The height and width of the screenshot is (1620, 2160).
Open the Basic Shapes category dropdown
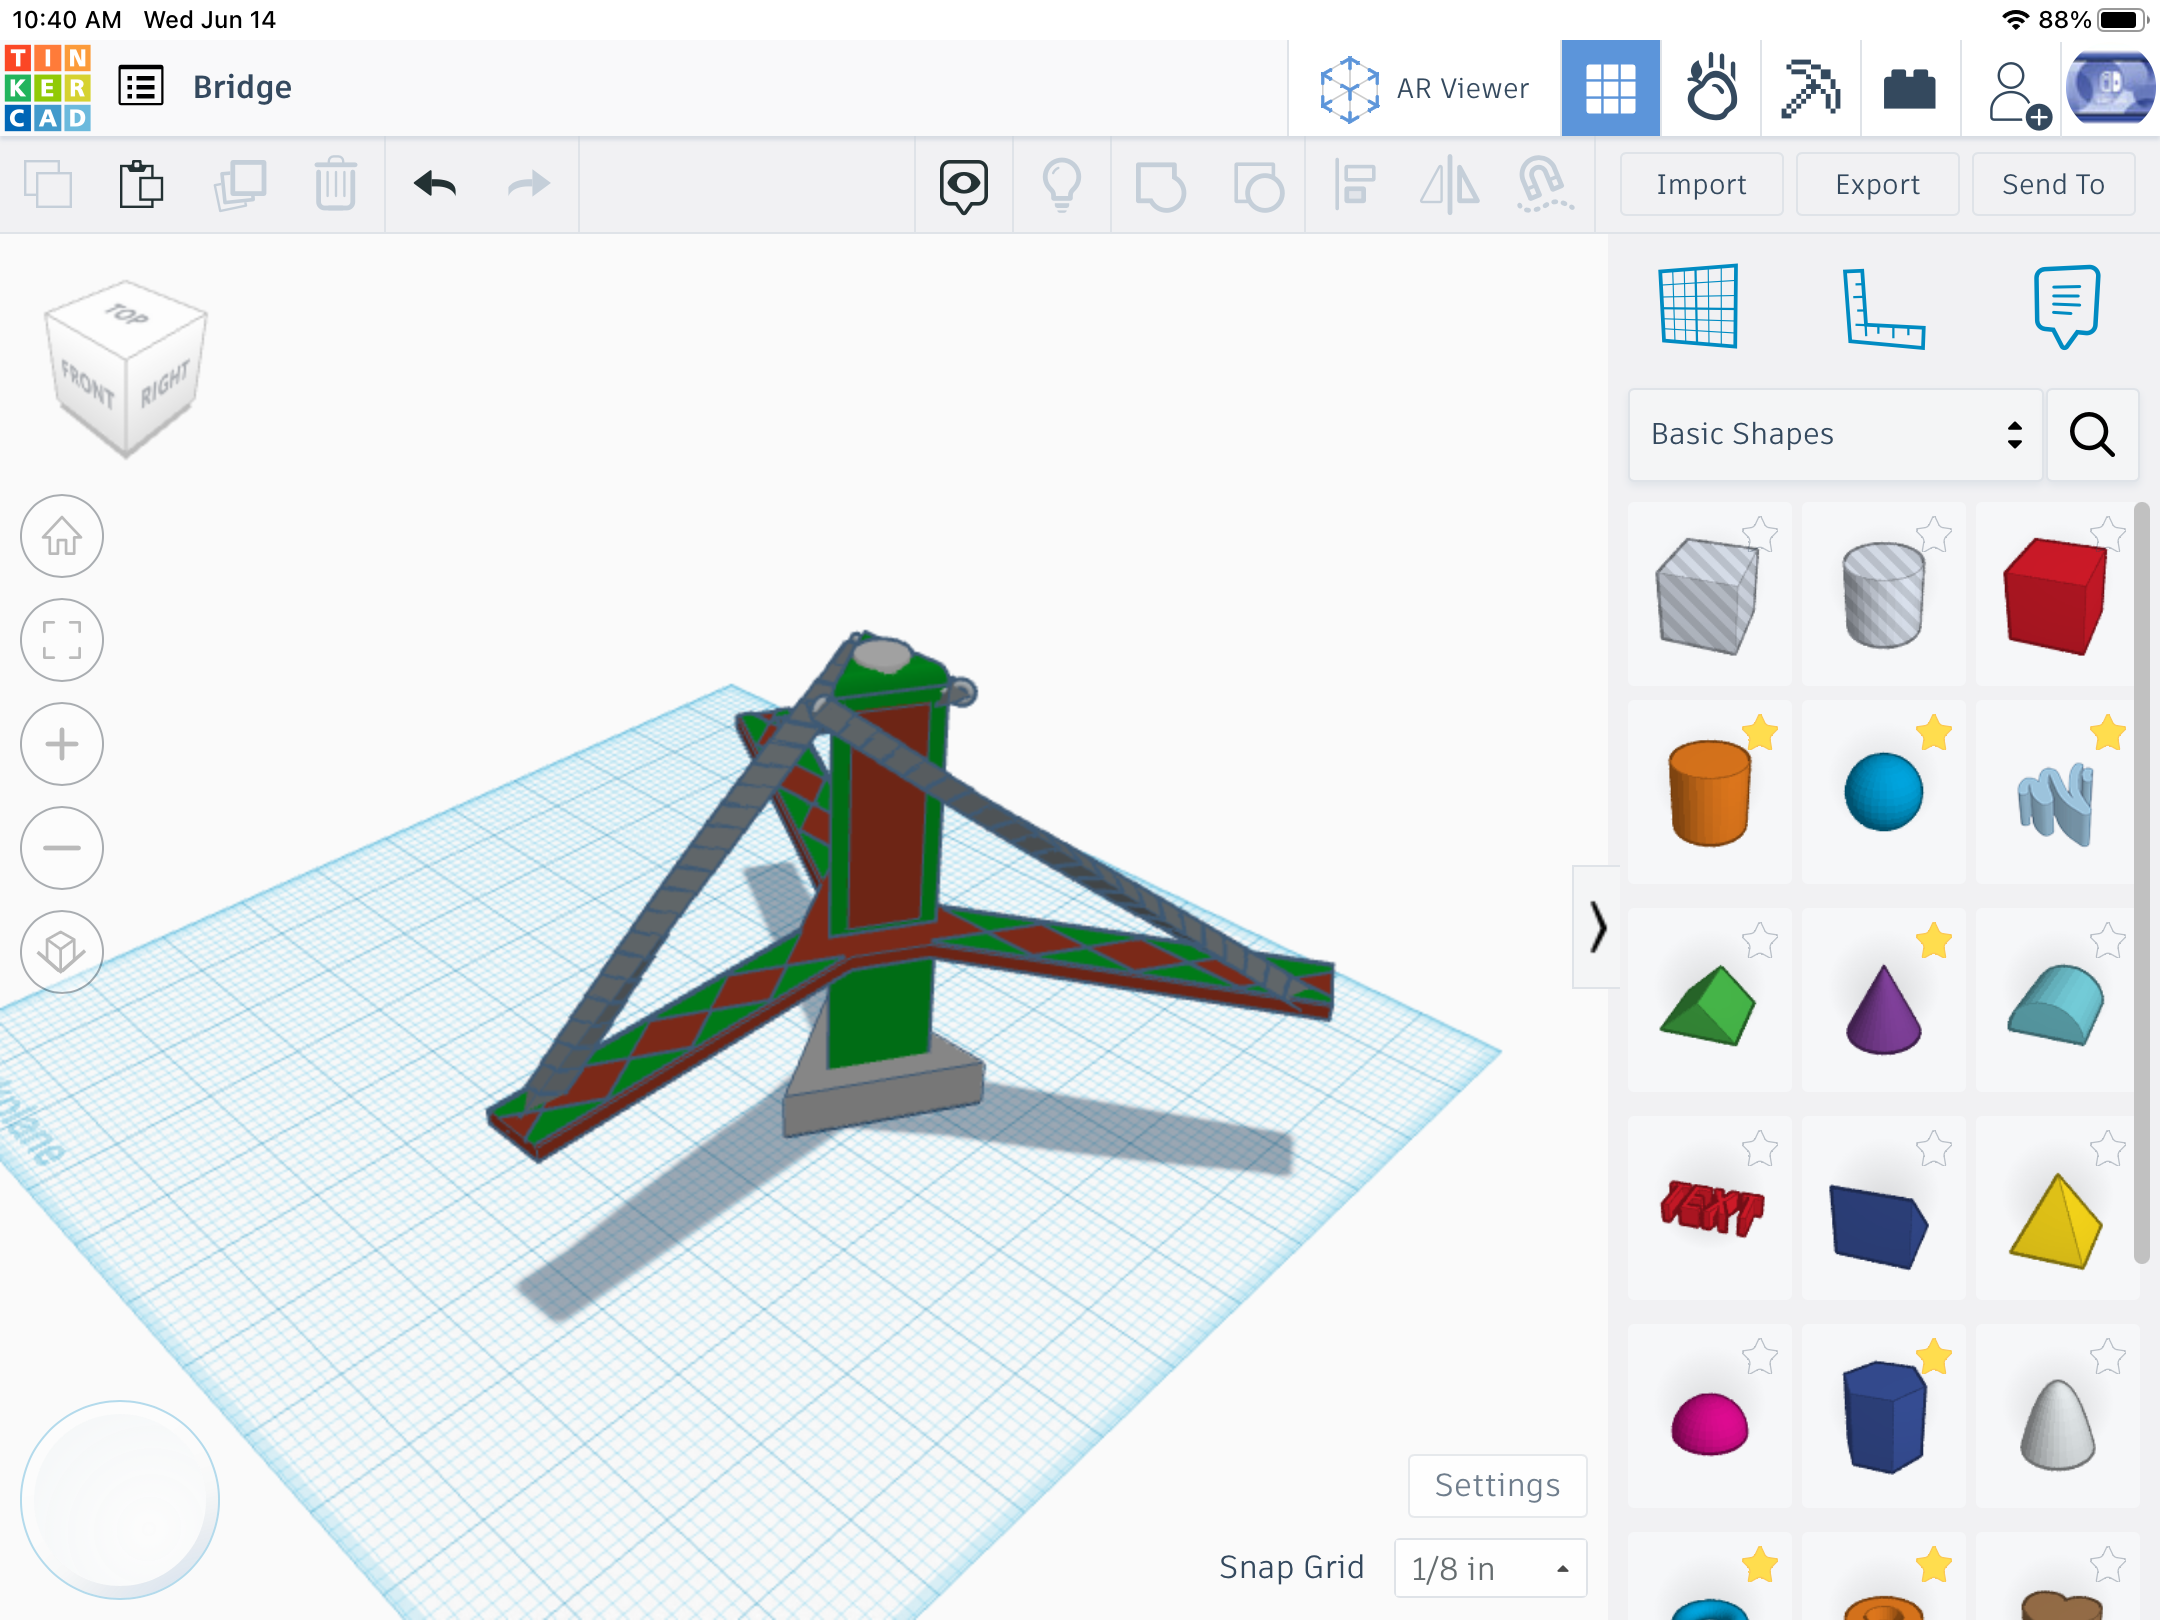pyautogui.click(x=1834, y=434)
